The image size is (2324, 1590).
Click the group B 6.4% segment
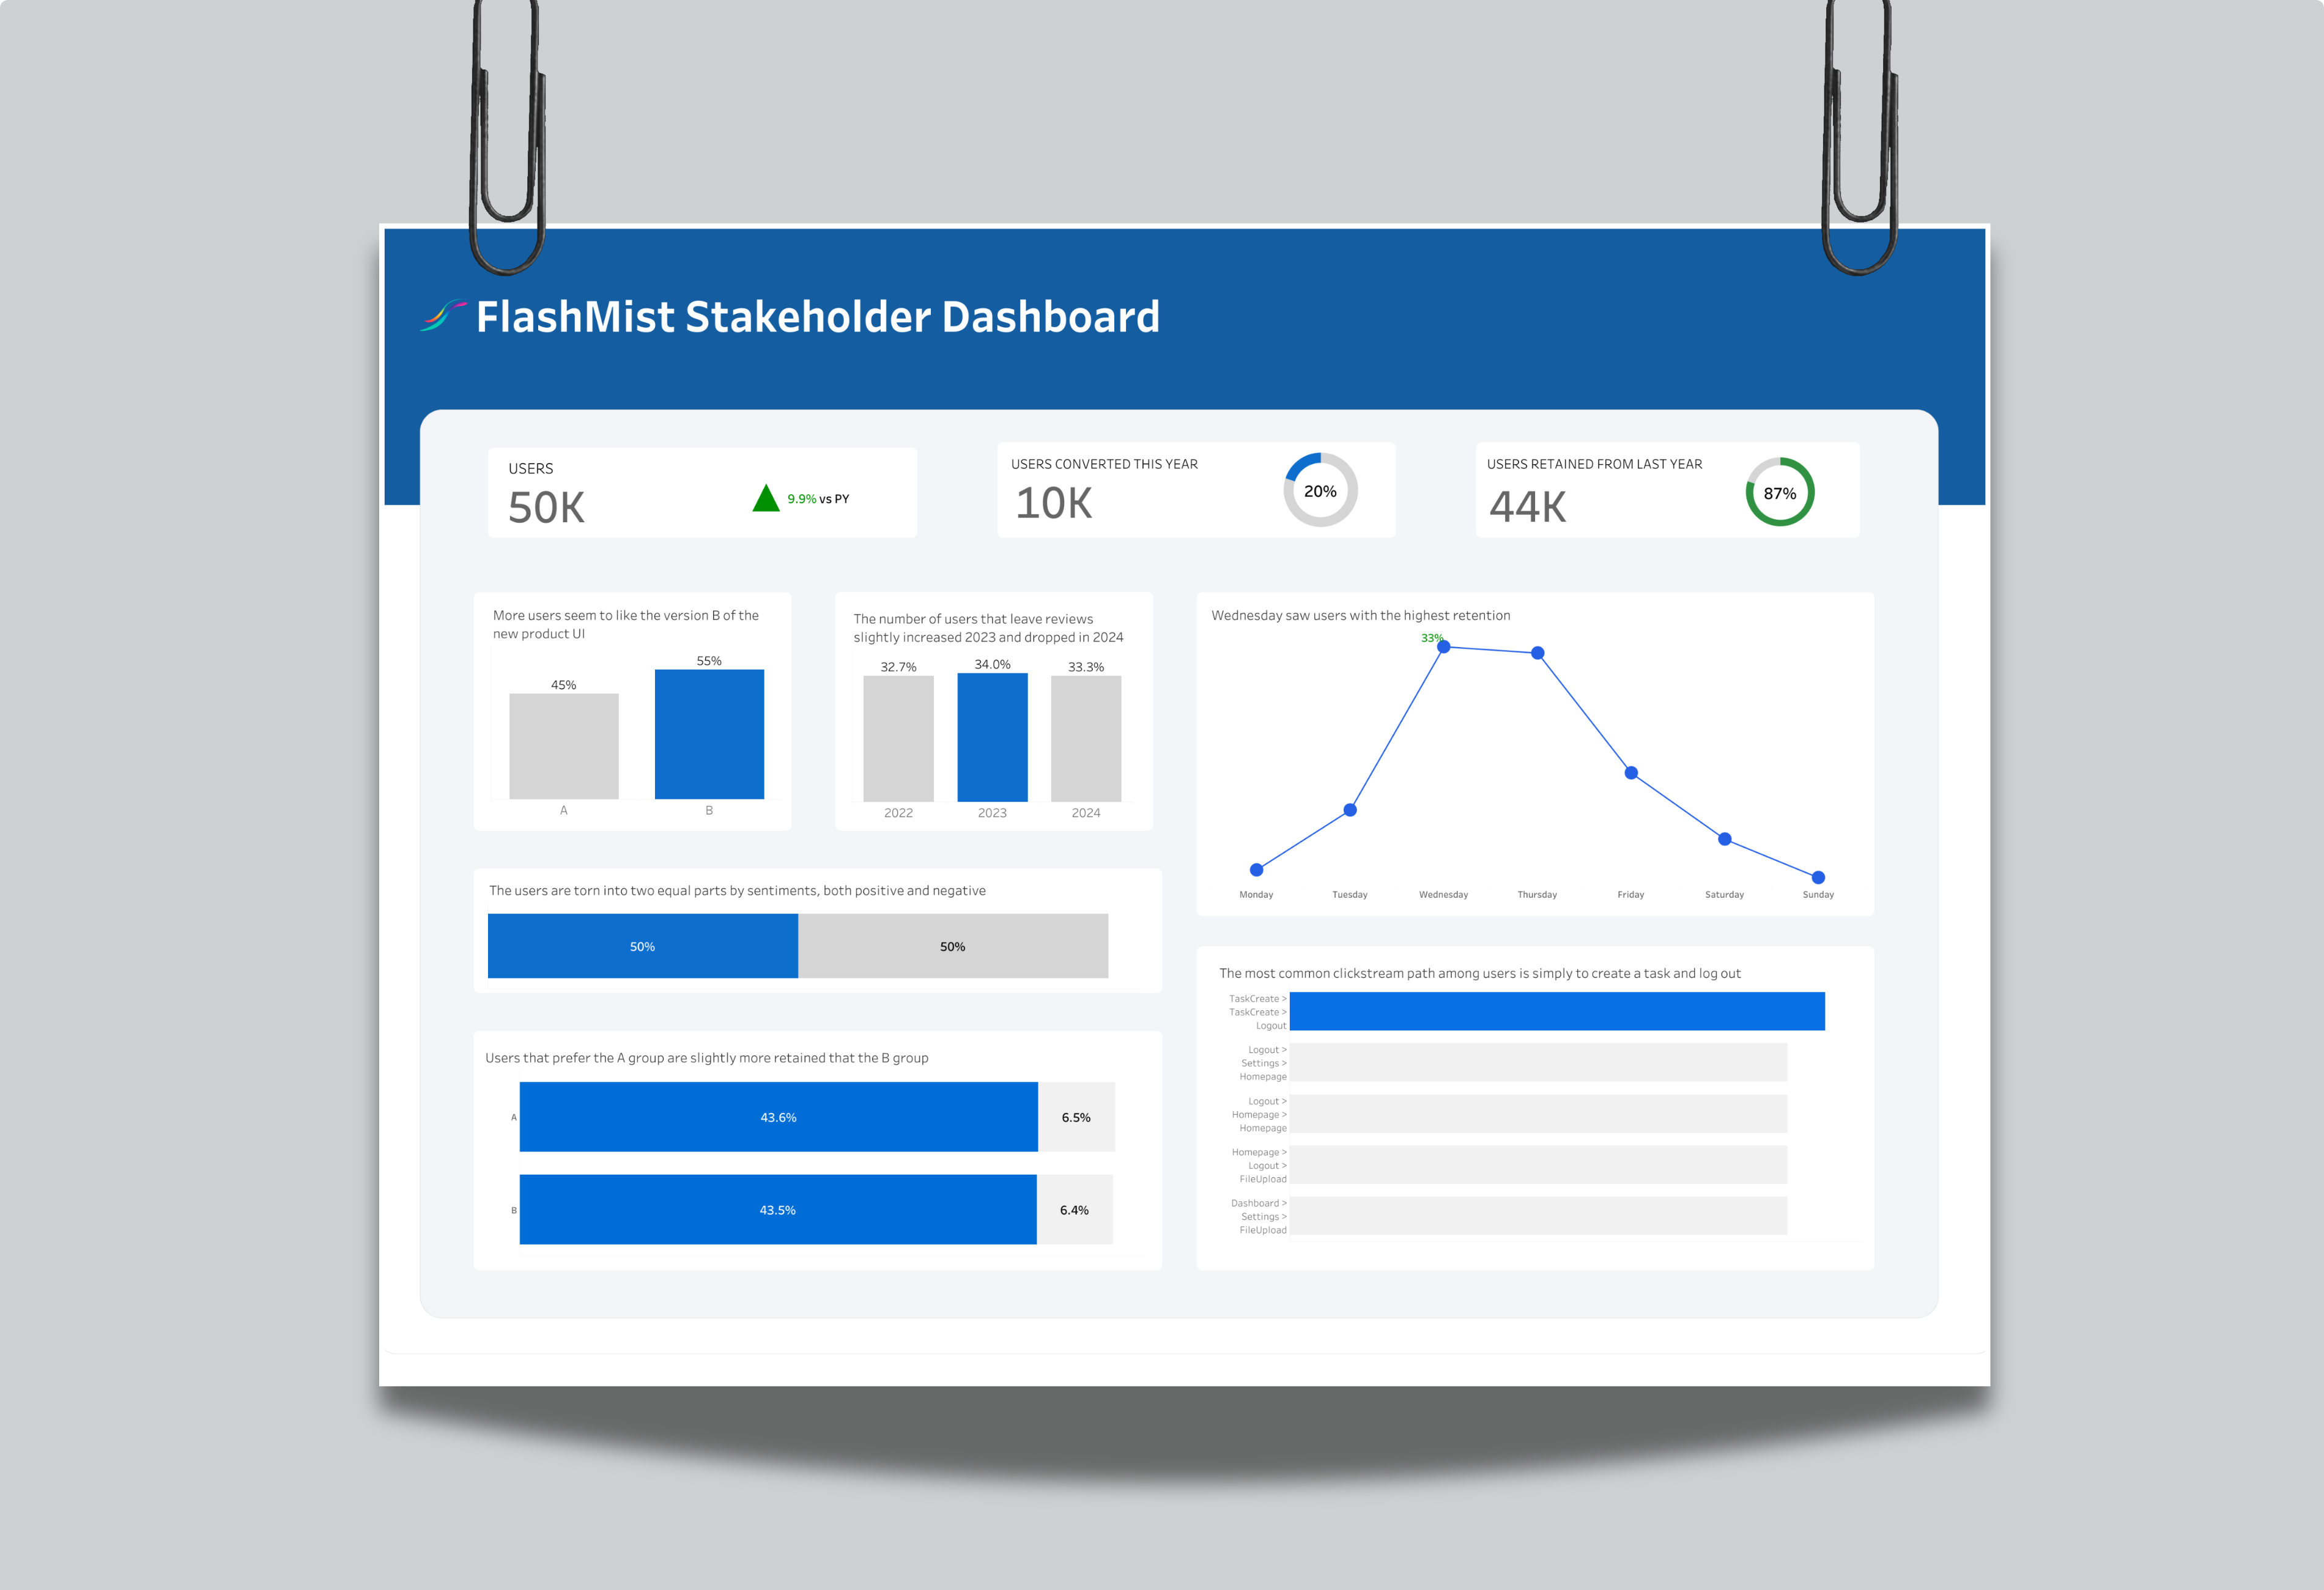point(1075,1210)
